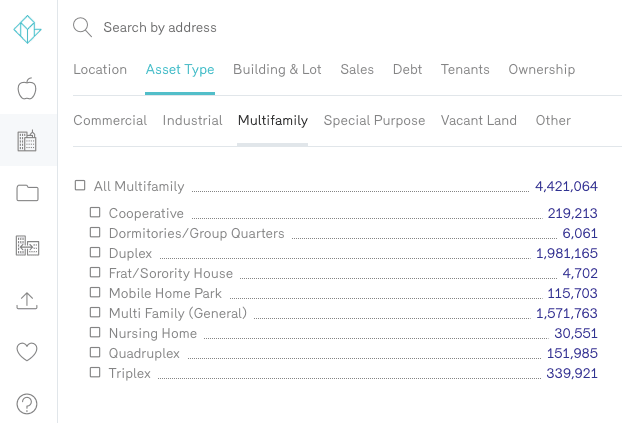This screenshot has height=423, width=622.
Task: Click the search magnifying glass icon
Action: click(x=83, y=27)
